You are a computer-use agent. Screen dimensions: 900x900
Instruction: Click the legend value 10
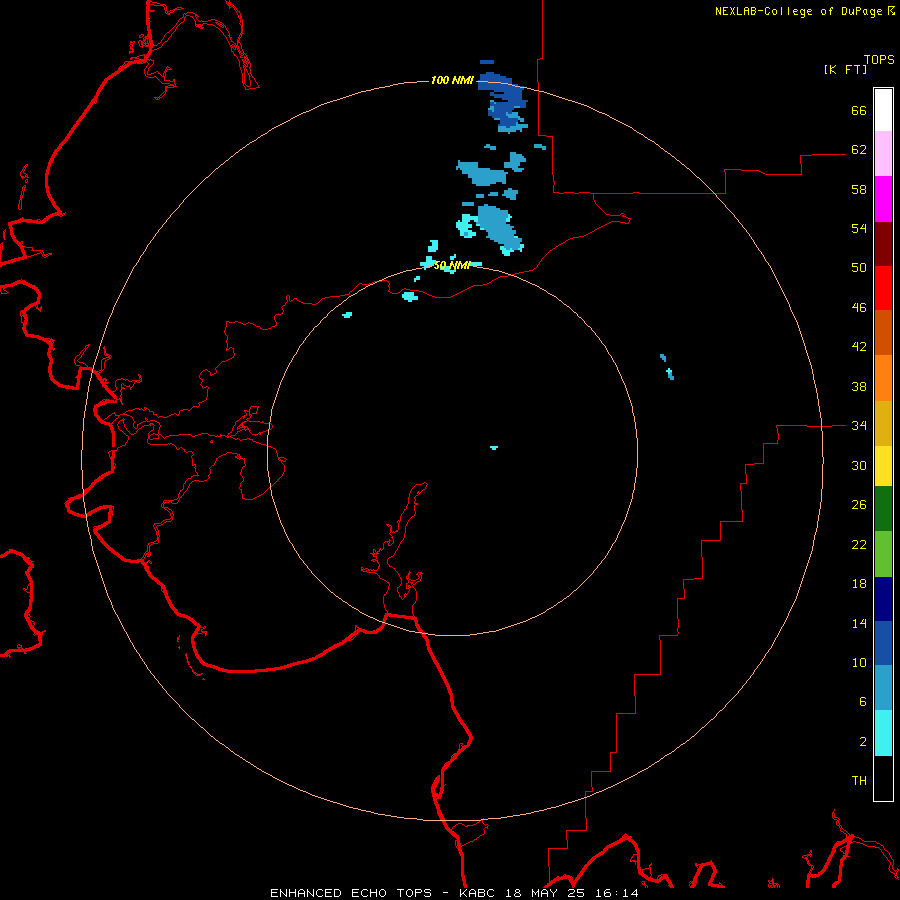(x=859, y=662)
